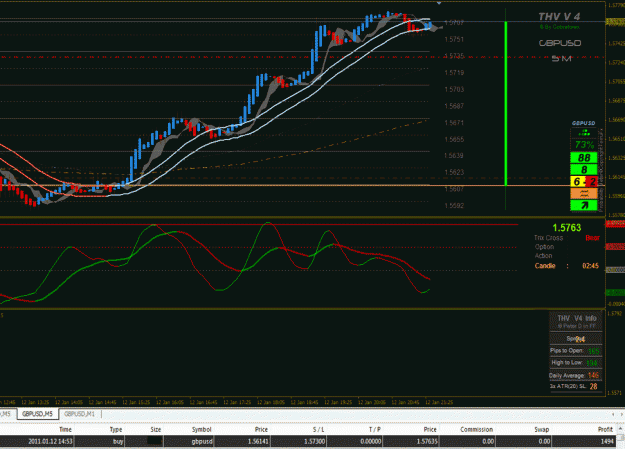Click the 1.5751 level label
This screenshot has height=449, width=625.
454,39
